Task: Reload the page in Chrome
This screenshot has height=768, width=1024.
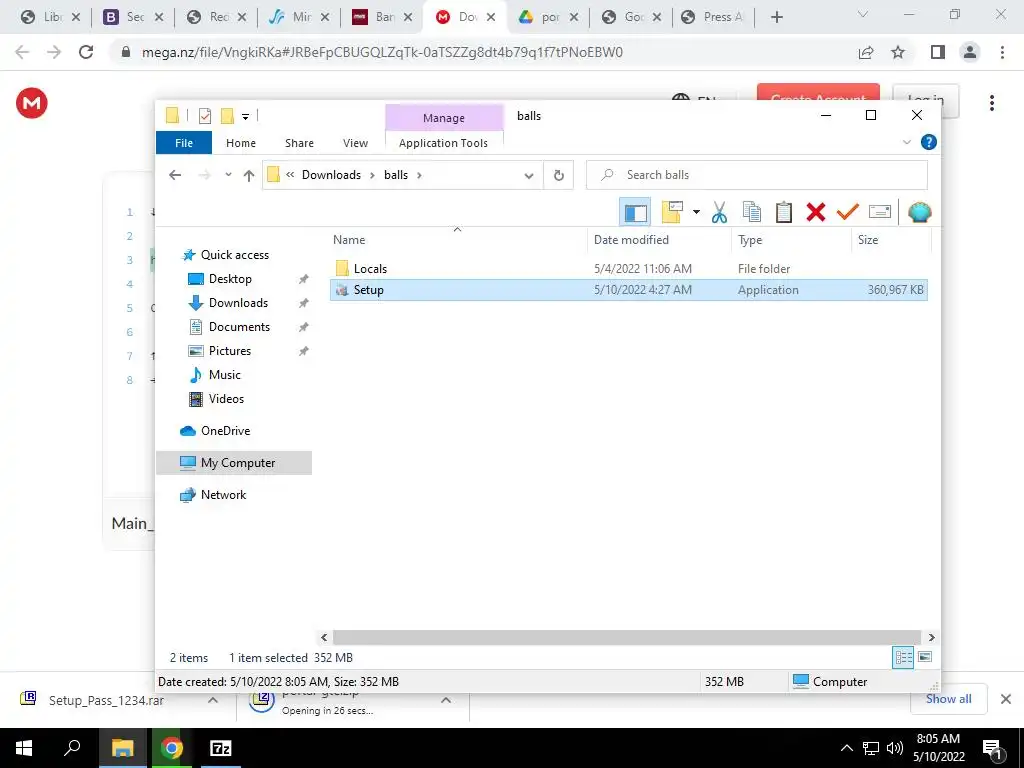Action: point(86,52)
